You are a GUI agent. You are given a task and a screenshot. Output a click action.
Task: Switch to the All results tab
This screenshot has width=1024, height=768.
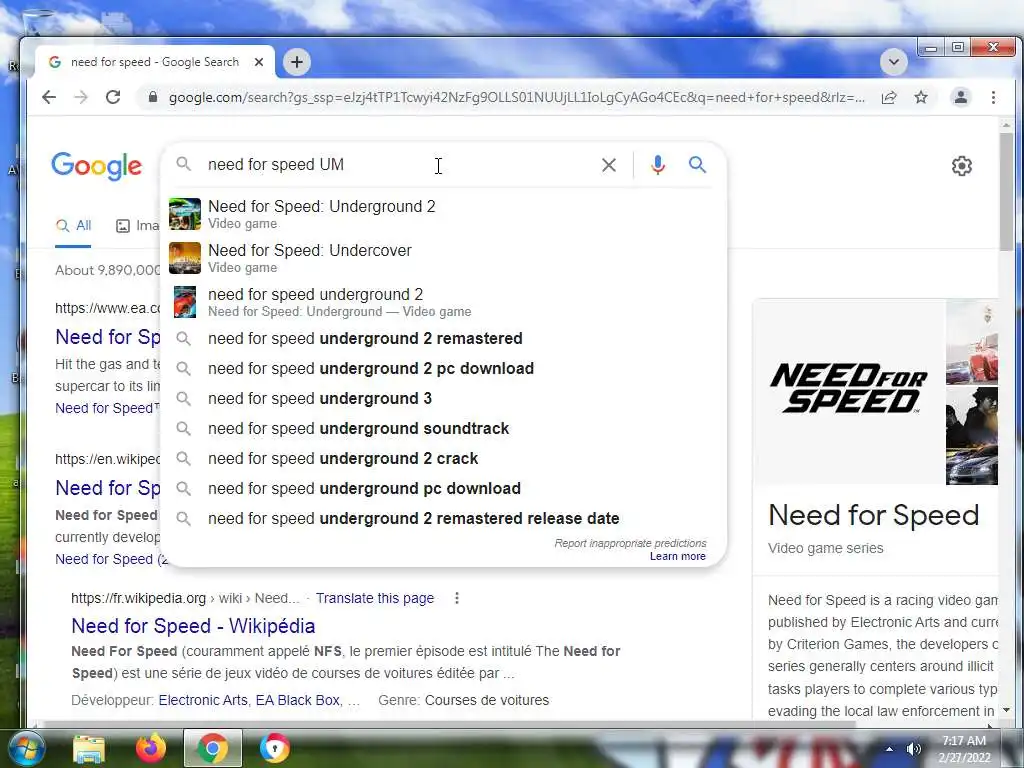click(x=74, y=226)
